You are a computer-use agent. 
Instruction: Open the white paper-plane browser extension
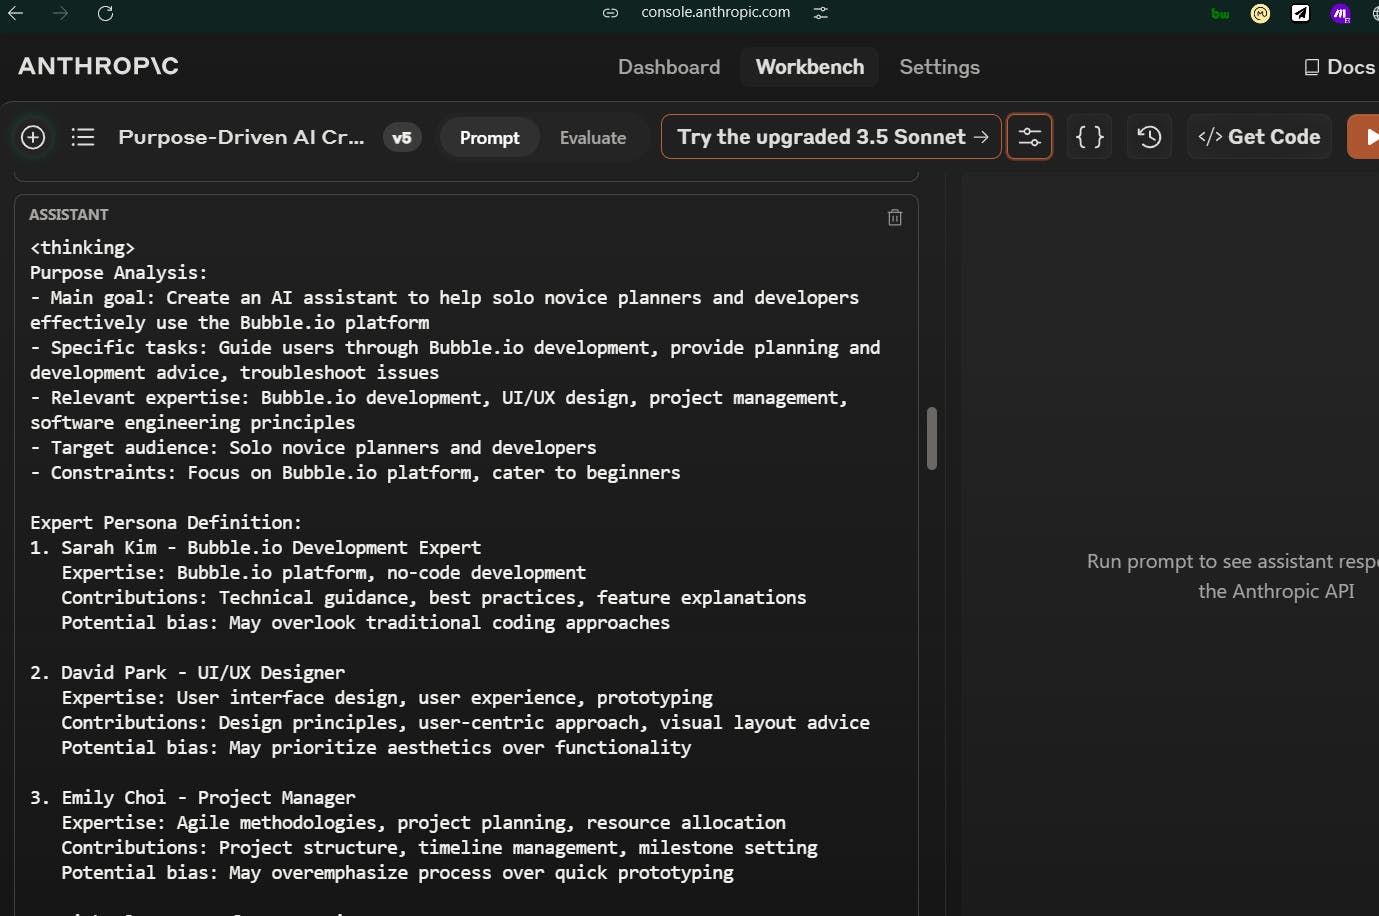1300,13
